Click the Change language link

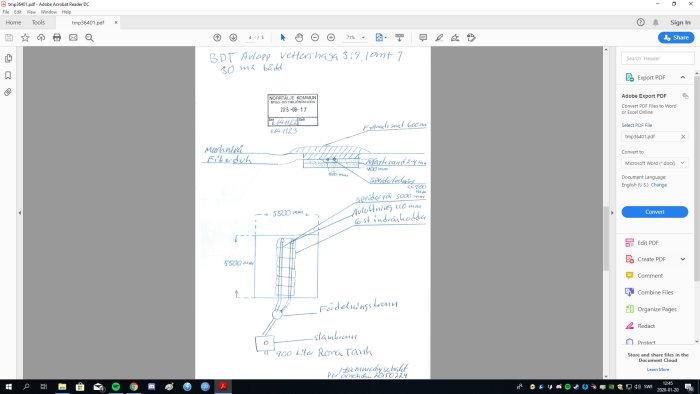[658, 185]
